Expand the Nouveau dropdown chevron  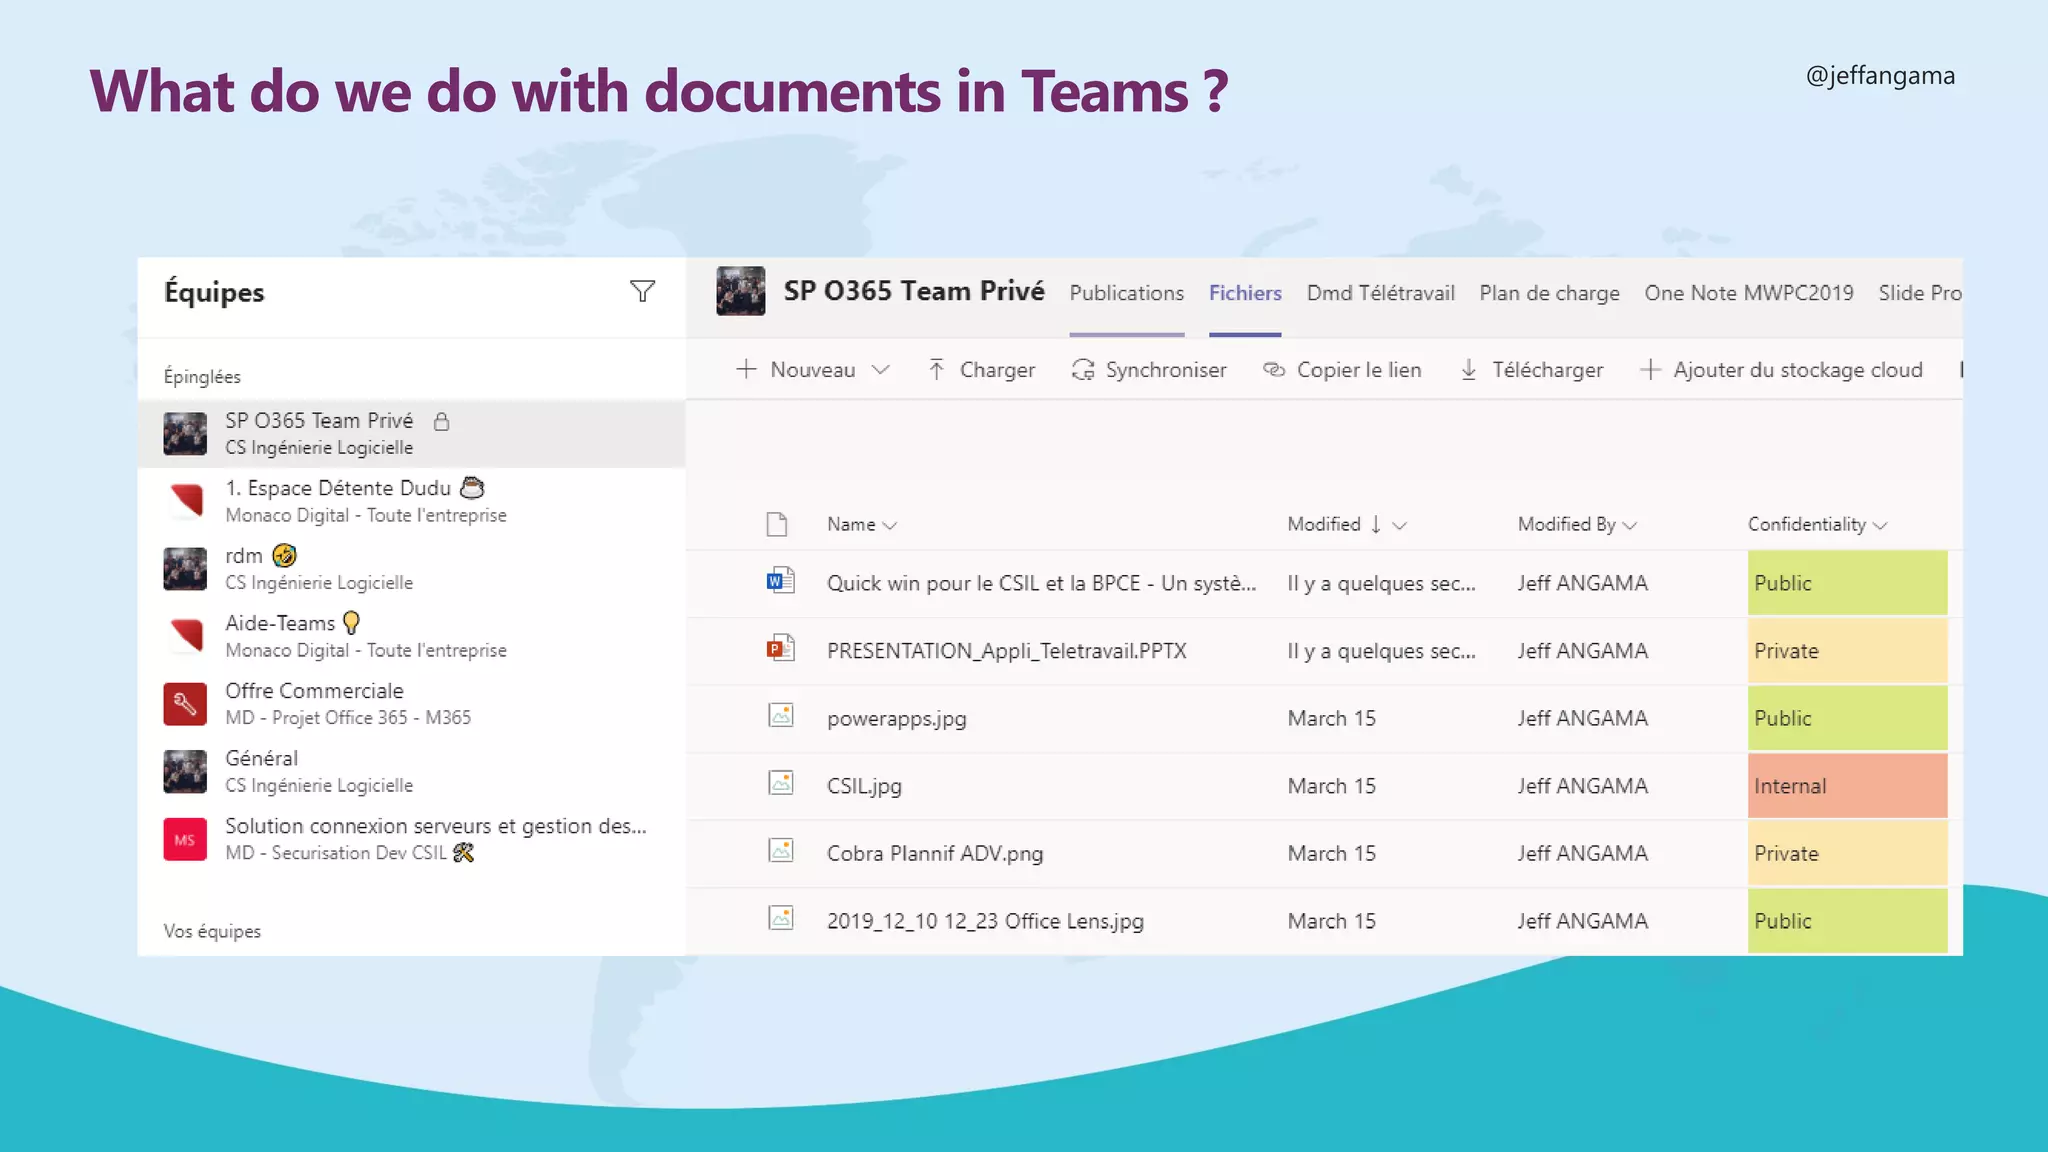[880, 369]
